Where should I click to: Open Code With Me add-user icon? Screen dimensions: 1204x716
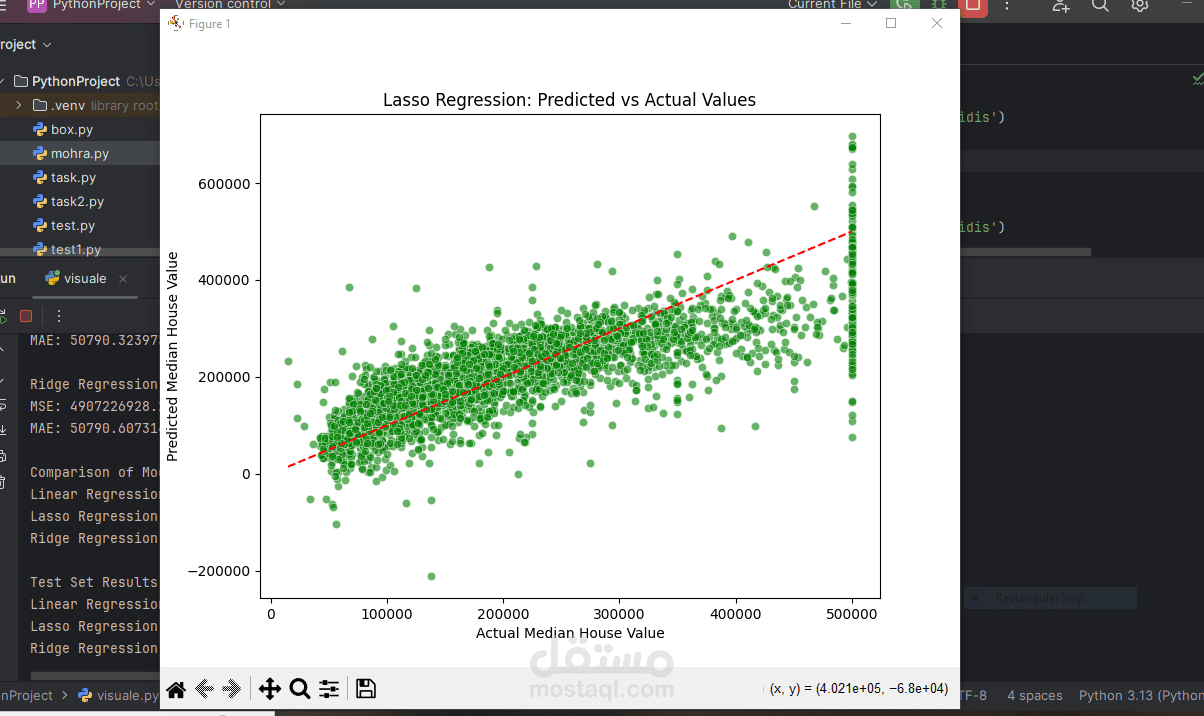point(1062,5)
